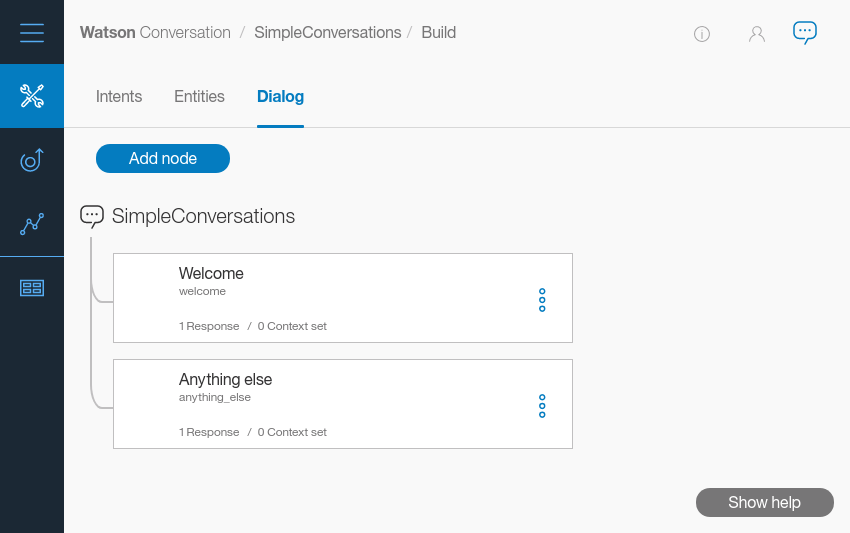
Task: Open the hamburger navigation menu
Action: (32, 32)
